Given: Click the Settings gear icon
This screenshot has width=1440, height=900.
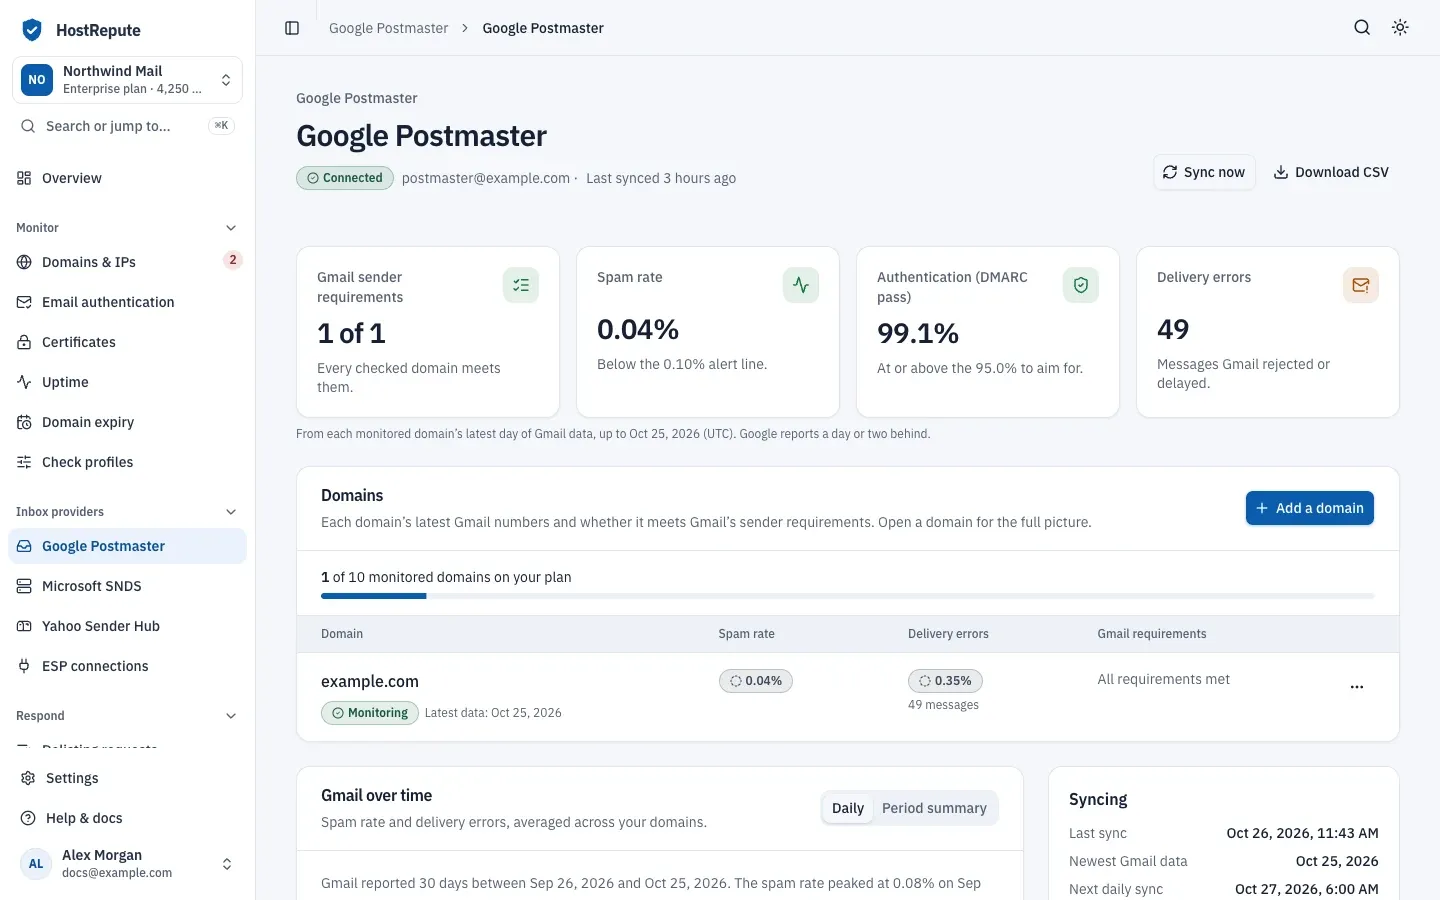Looking at the screenshot, I should (28, 778).
